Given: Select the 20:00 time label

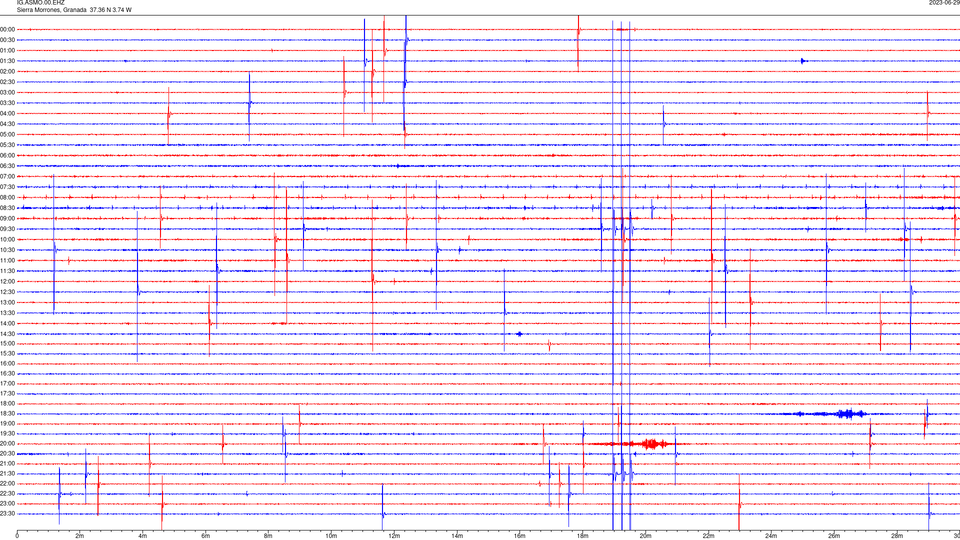Looking at the screenshot, I should (7, 444).
